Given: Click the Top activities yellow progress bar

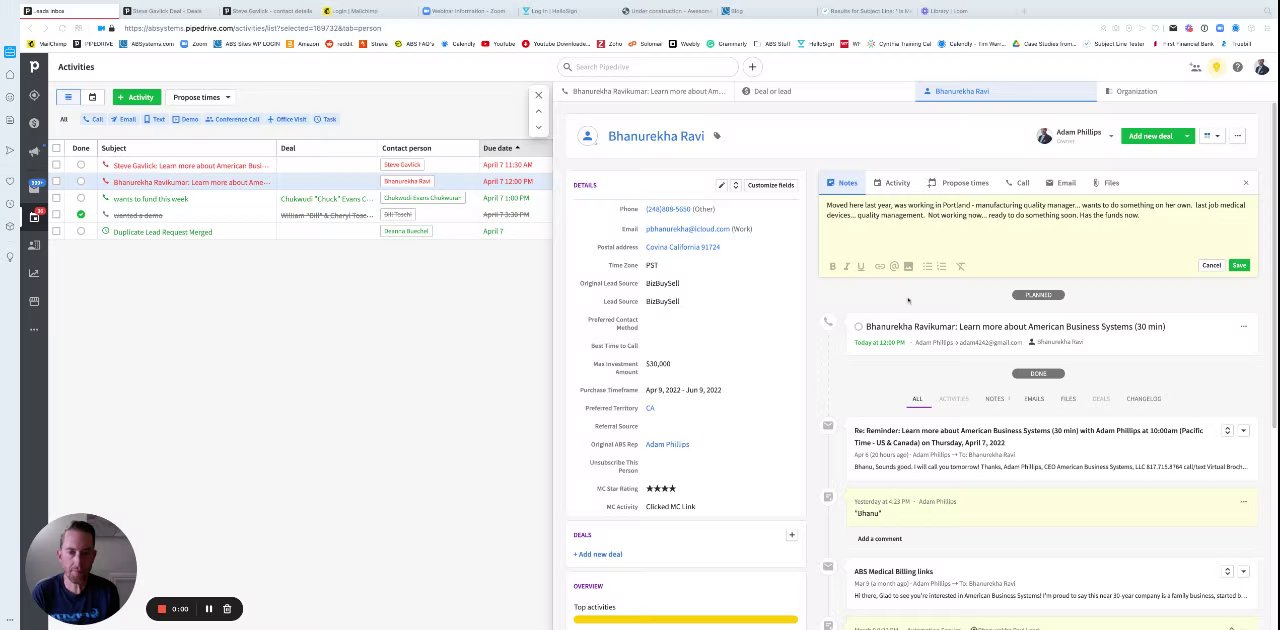Looking at the screenshot, I should click(686, 621).
